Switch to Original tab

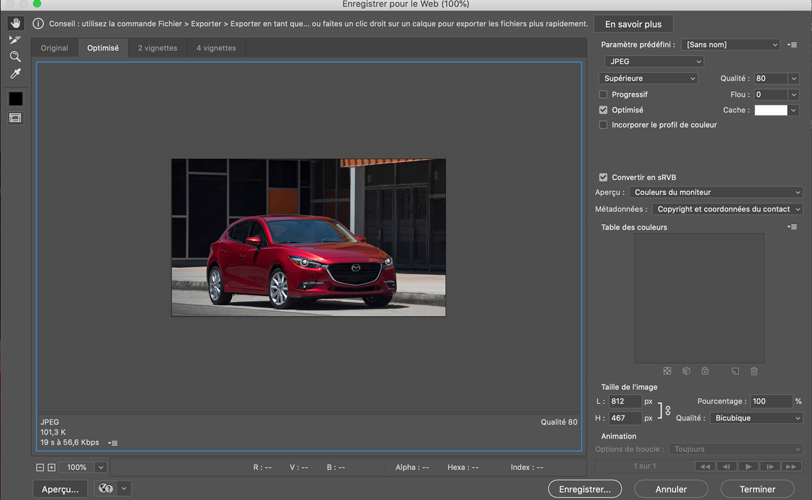pyautogui.click(x=54, y=48)
